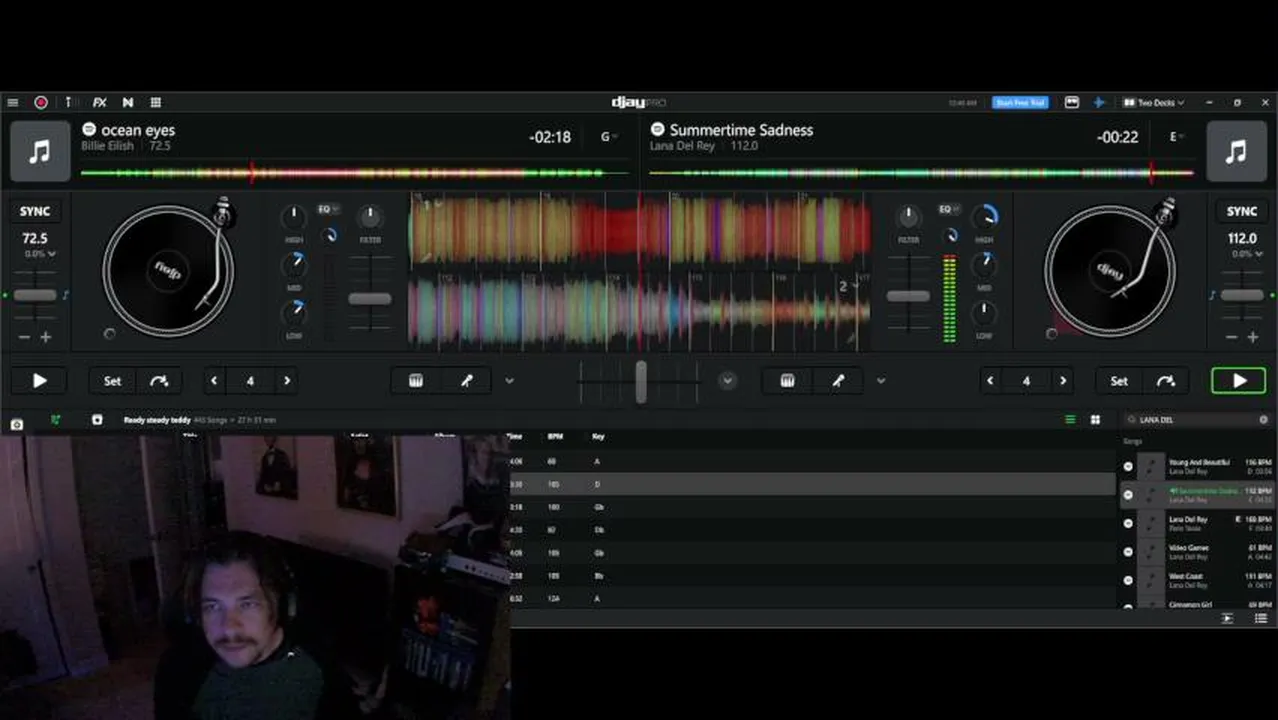Toggle right deck slip mode circle below turntable

click(x=1051, y=334)
